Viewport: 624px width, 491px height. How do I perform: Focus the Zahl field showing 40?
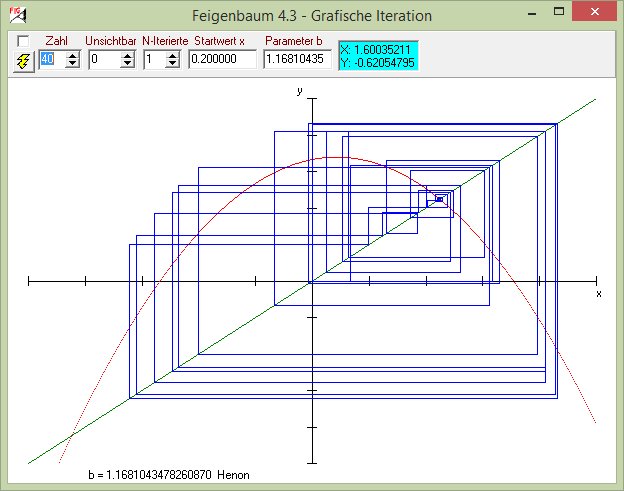point(53,59)
